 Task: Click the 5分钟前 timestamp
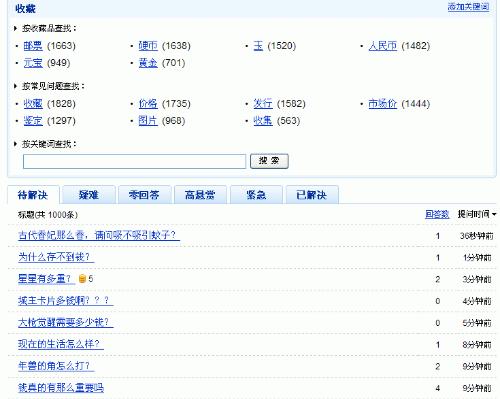coord(477,323)
